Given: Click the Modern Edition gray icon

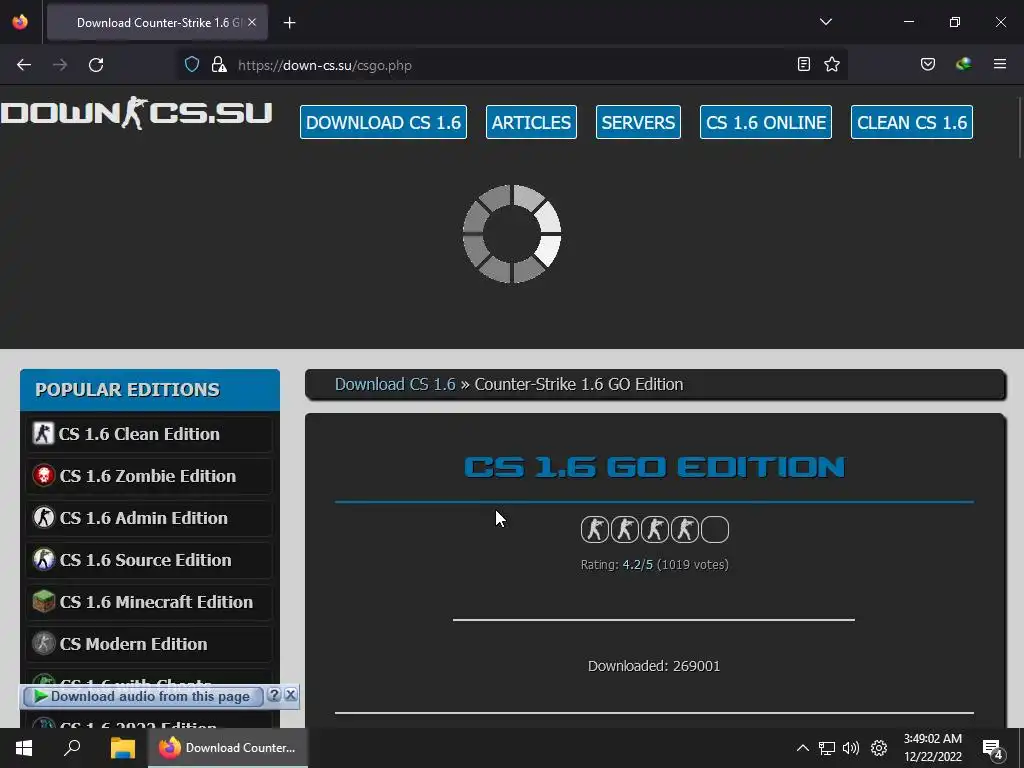Looking at the screenshot, I should pyautogui.click(x=43, y=643).
